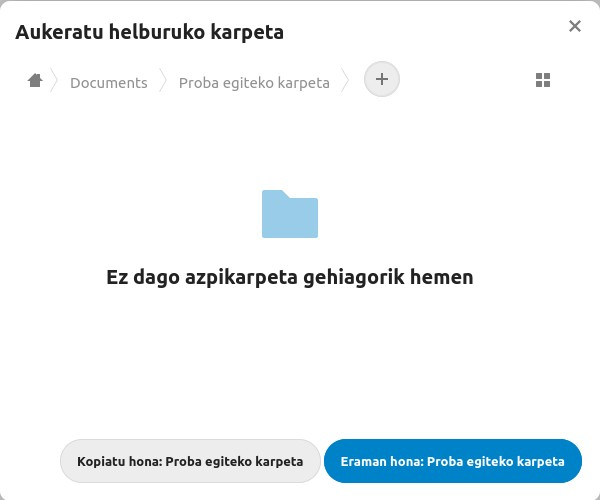Image resolution: width=600 pixels, height=500 pixels.
Task: Click the chevron after the home icon
Action: pyautogui.click(x=56, y=82)
